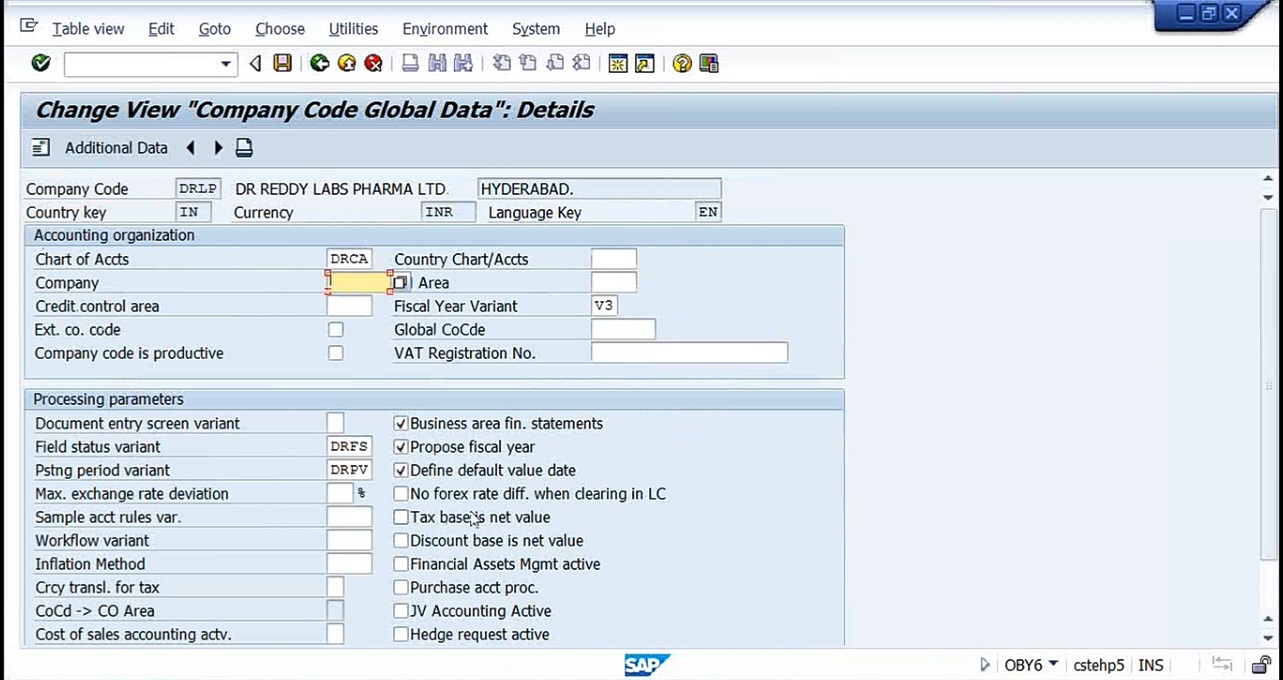1283x680 pixels.
Task: Click the icon left of Additional Data
Action: tap(40, 148)
